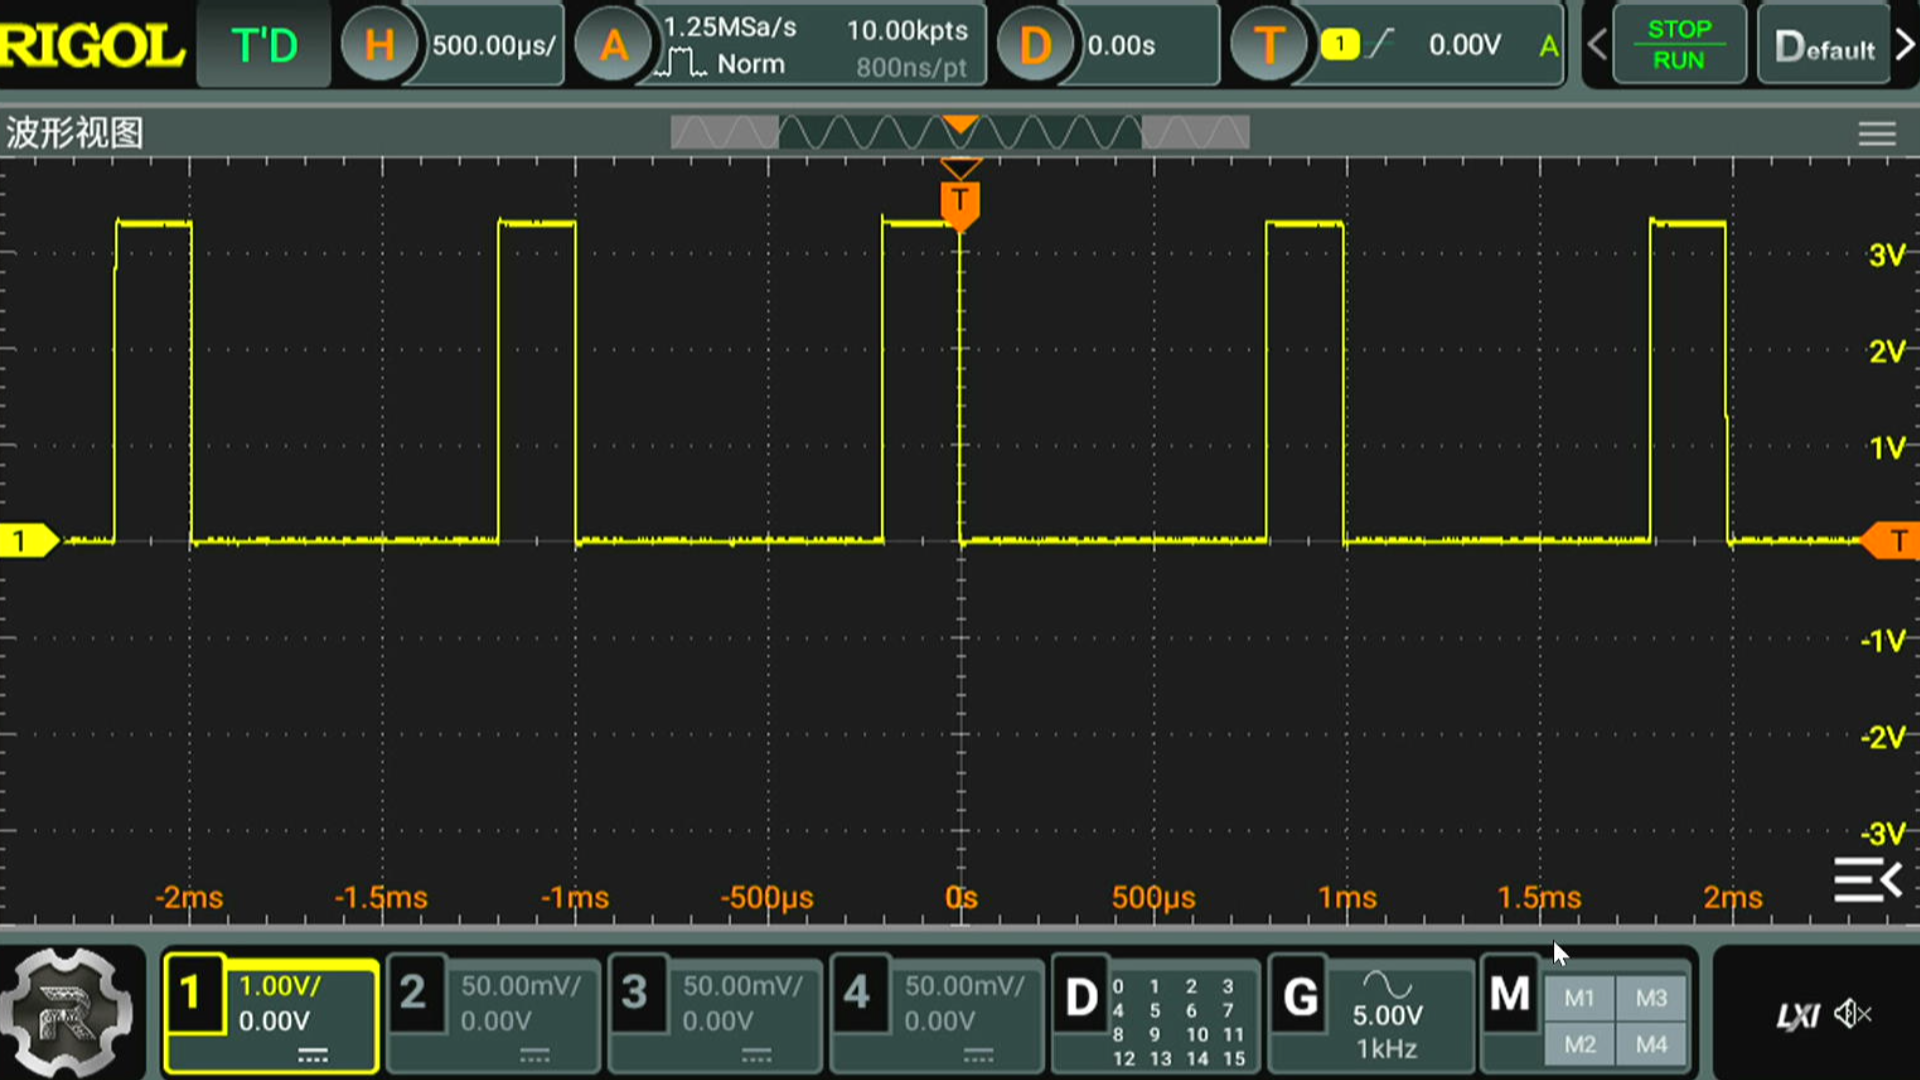Click the Norm acquisition mode label
Viewport: 1920px width, 1080px height.
(750, 64)
